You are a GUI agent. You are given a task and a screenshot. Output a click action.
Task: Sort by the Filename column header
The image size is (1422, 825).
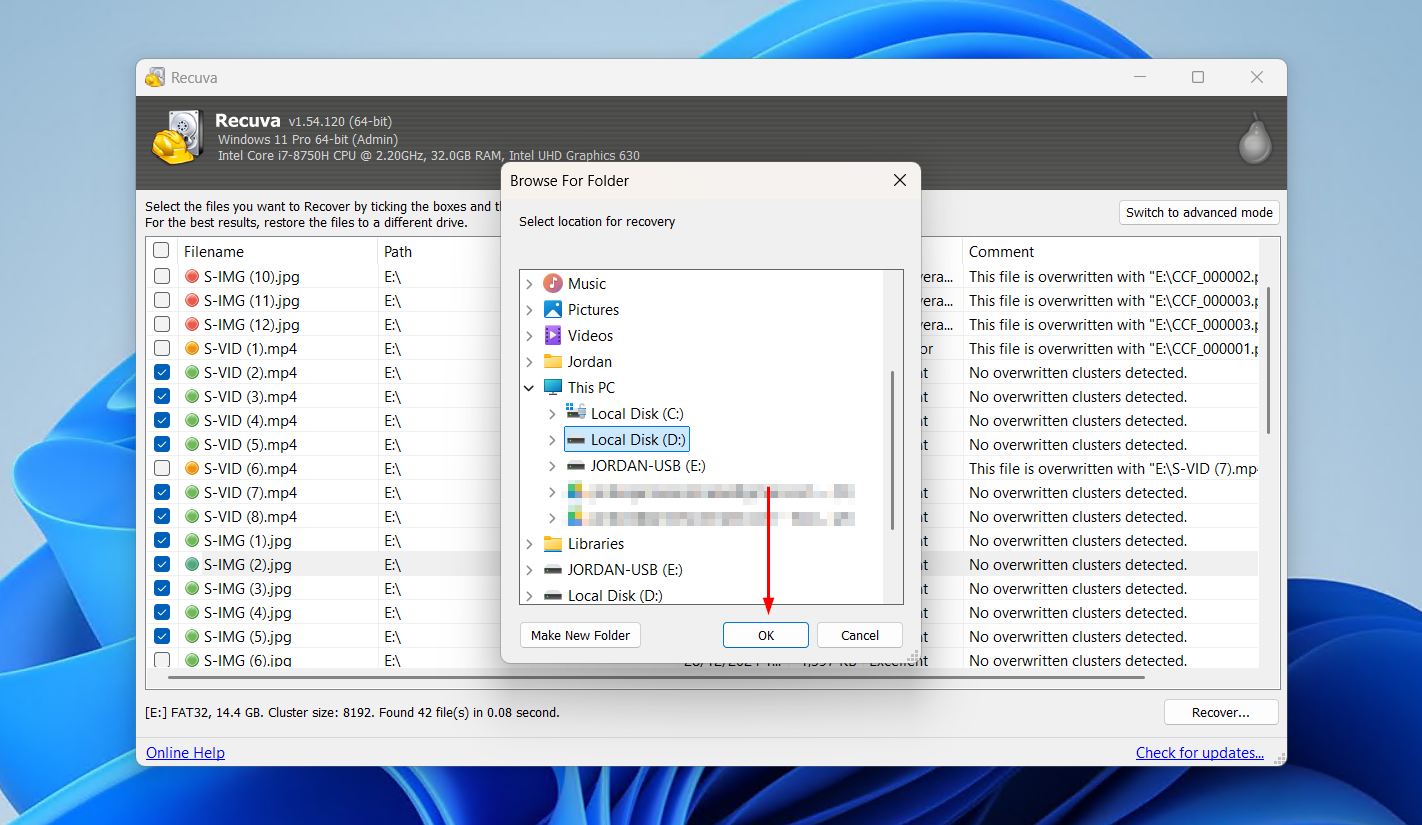click(x=214, y=252)
